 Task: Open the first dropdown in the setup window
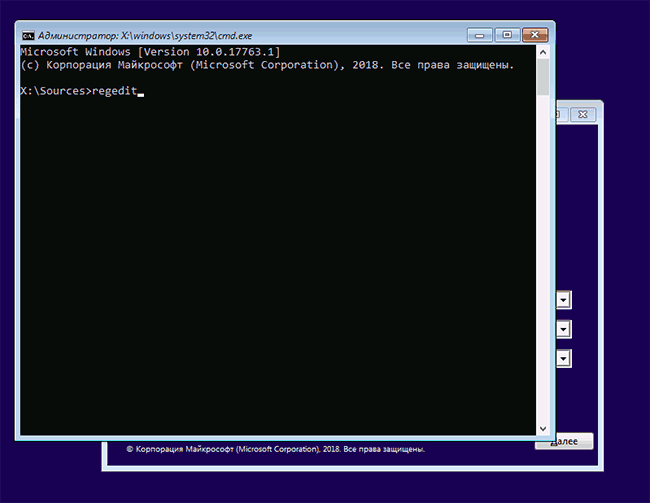tap(563, 300)
